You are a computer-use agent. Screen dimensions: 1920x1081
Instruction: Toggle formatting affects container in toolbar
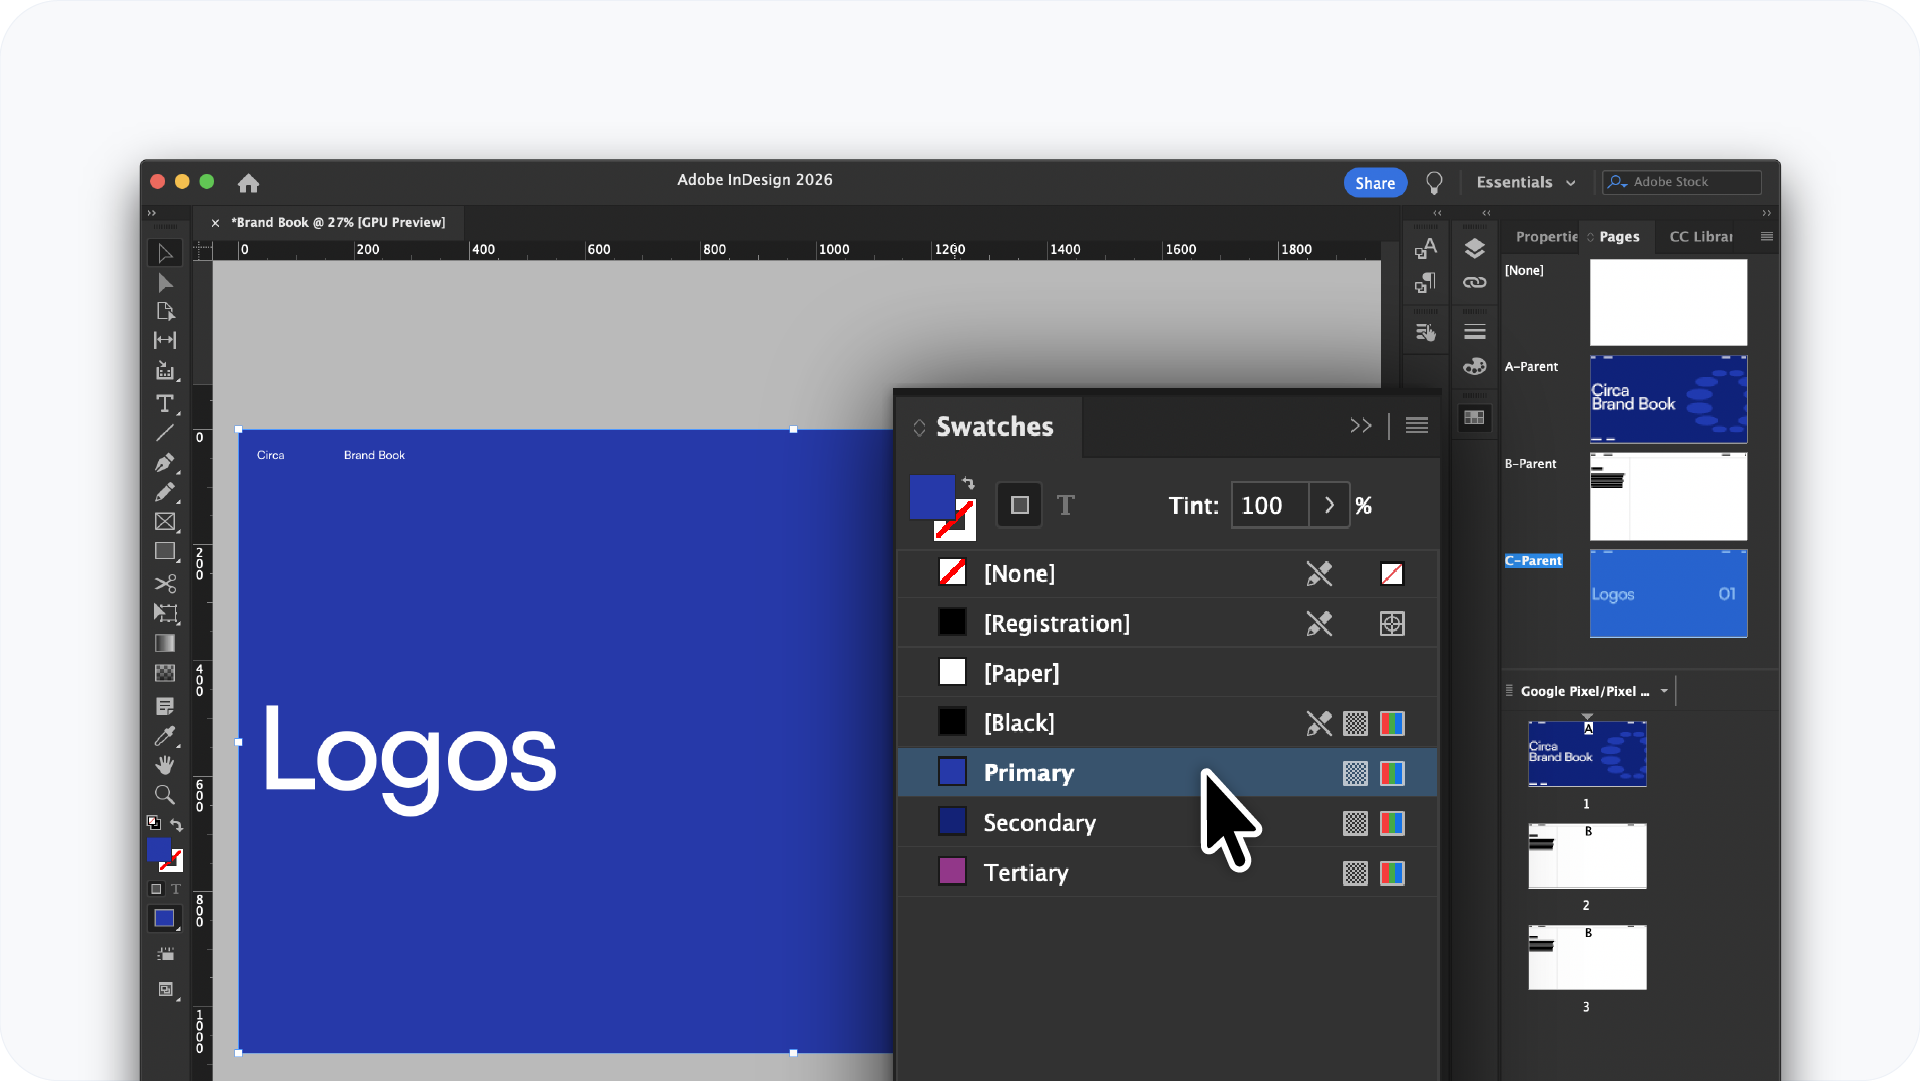point(156,889)
